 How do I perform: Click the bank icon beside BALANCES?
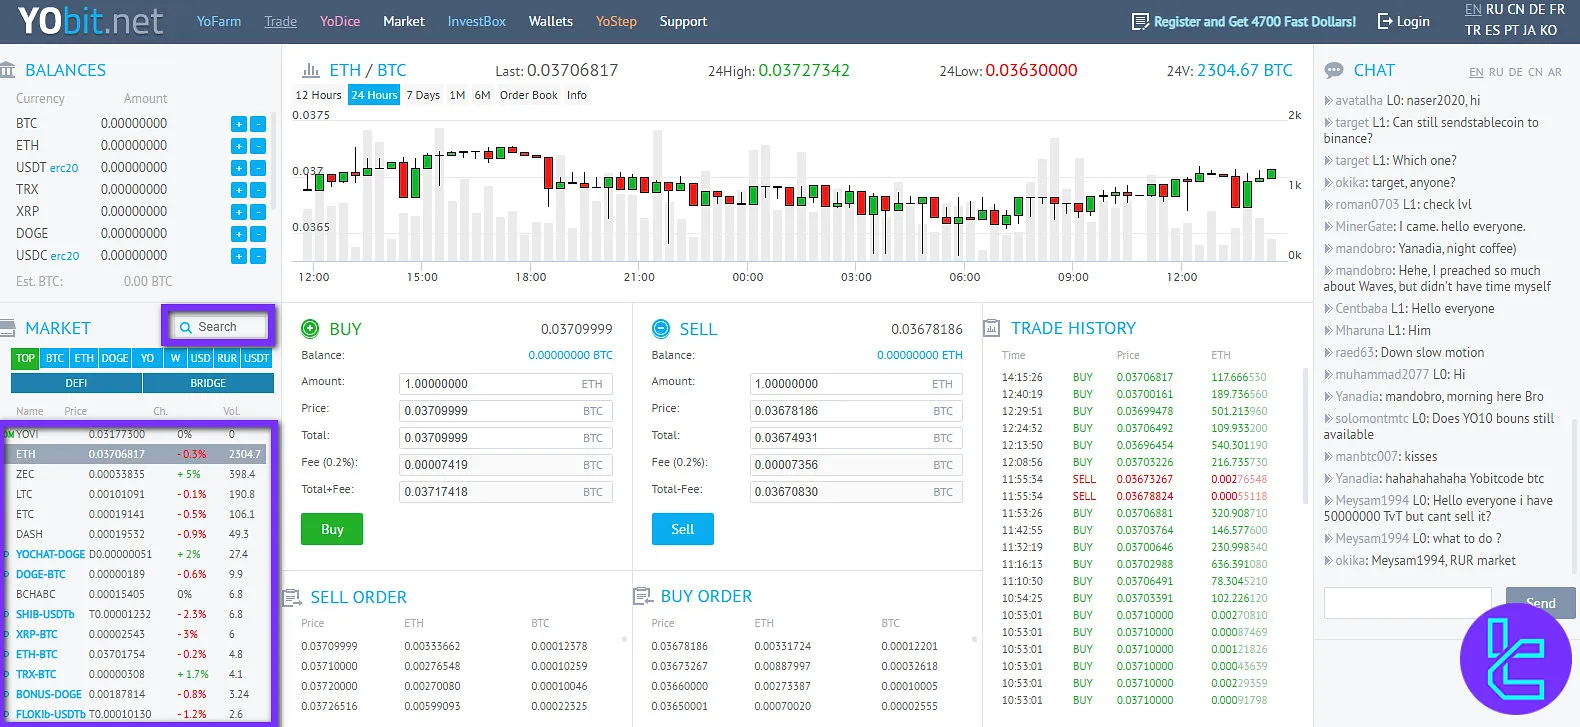(8, 70)
